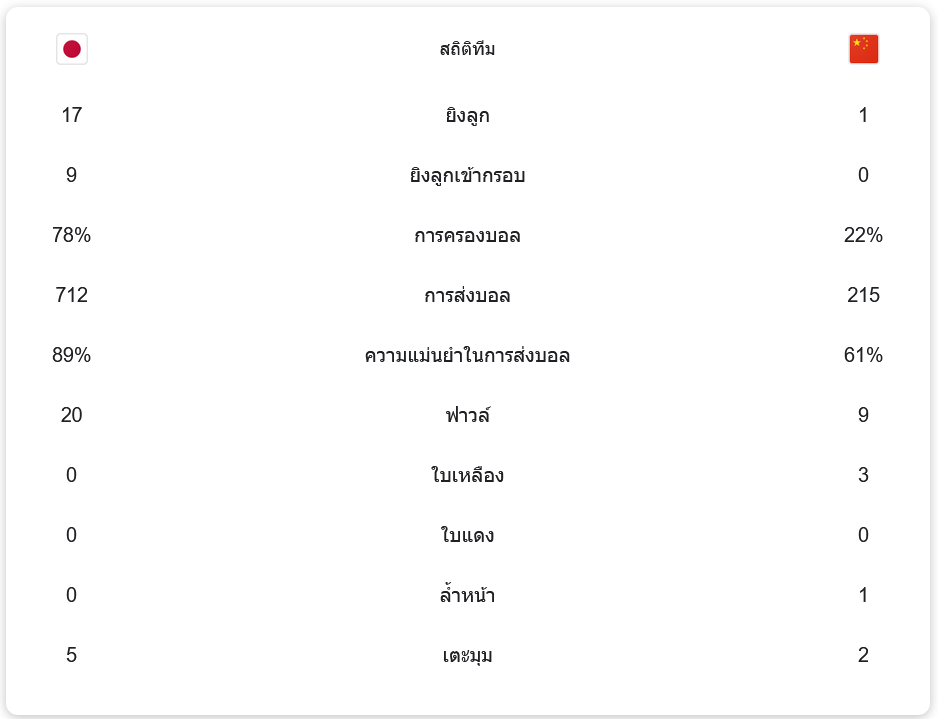Click the ฟาวล์ stat label
Image resolution: width=938 pixels, height=719 pixels.
(467, 415)
